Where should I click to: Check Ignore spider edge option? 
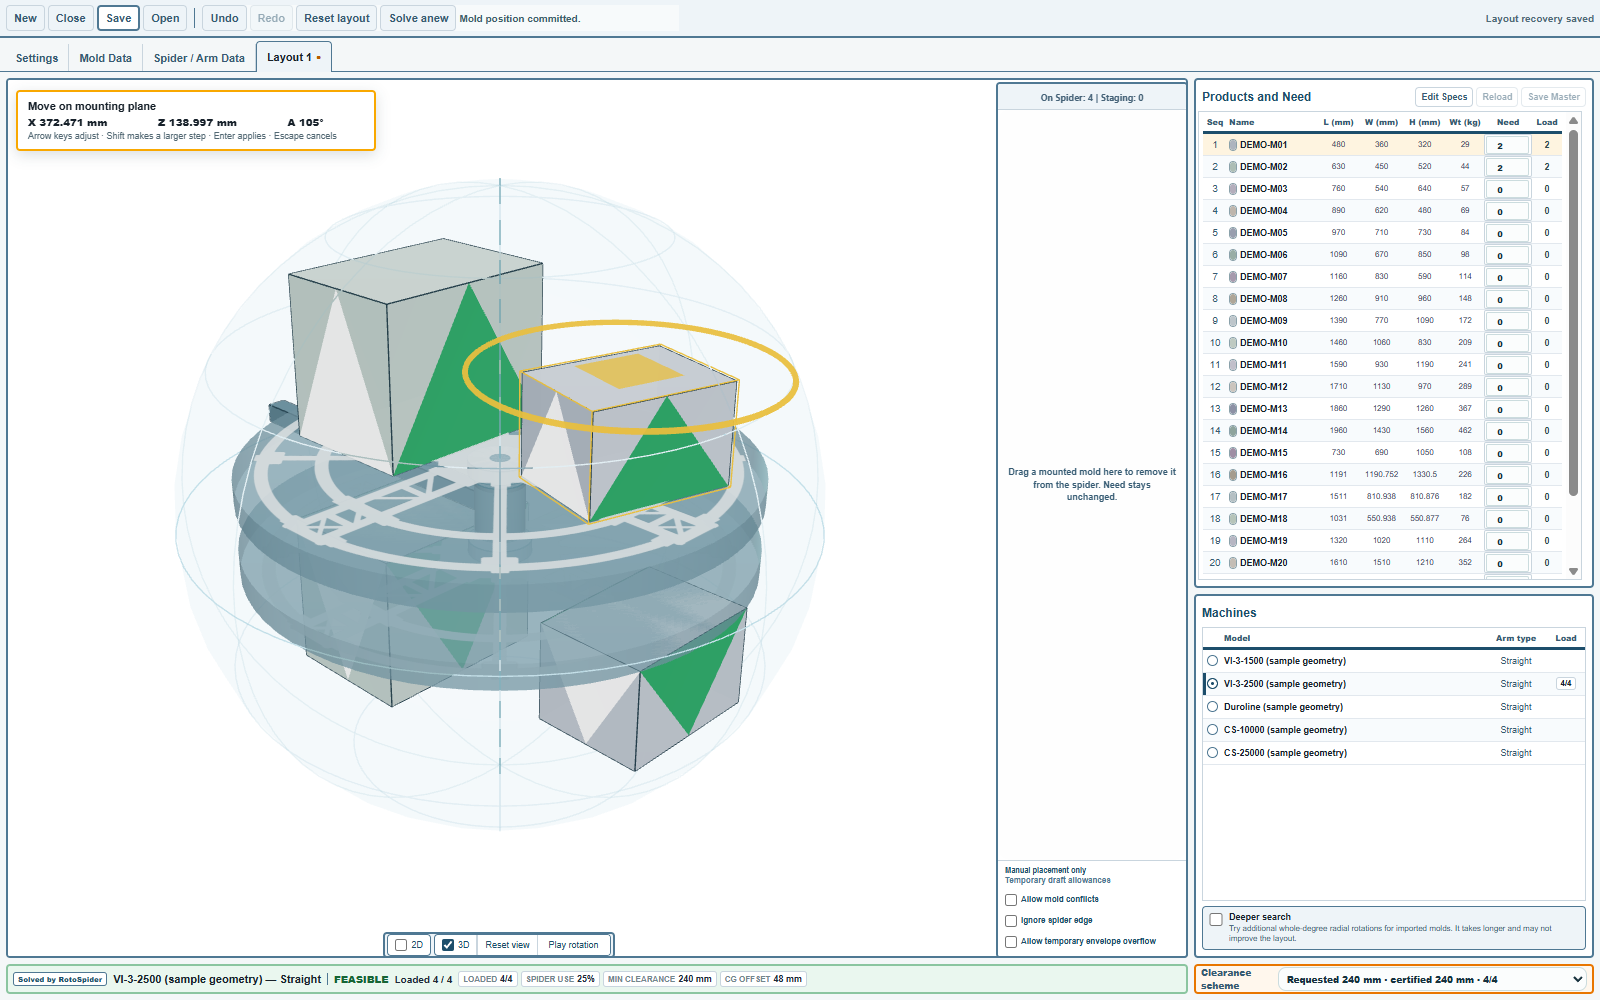tap(1011, 921)
